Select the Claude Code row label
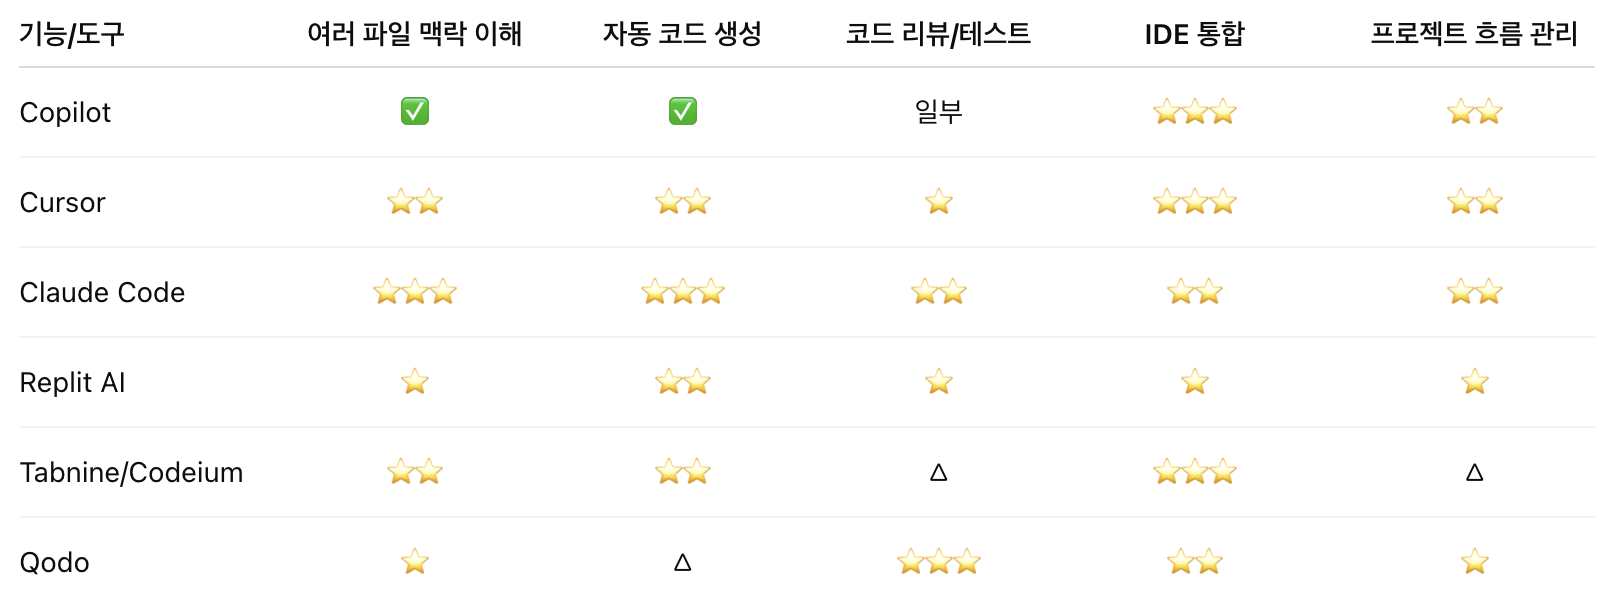Screen dimensions: 1608x612 pos(102,292)
